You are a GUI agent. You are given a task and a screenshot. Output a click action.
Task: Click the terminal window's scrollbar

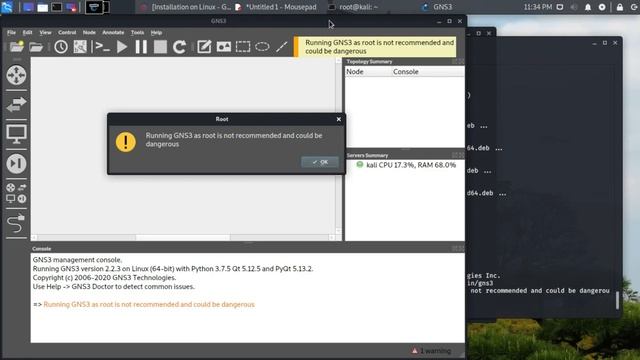click(x=617, y=300)
